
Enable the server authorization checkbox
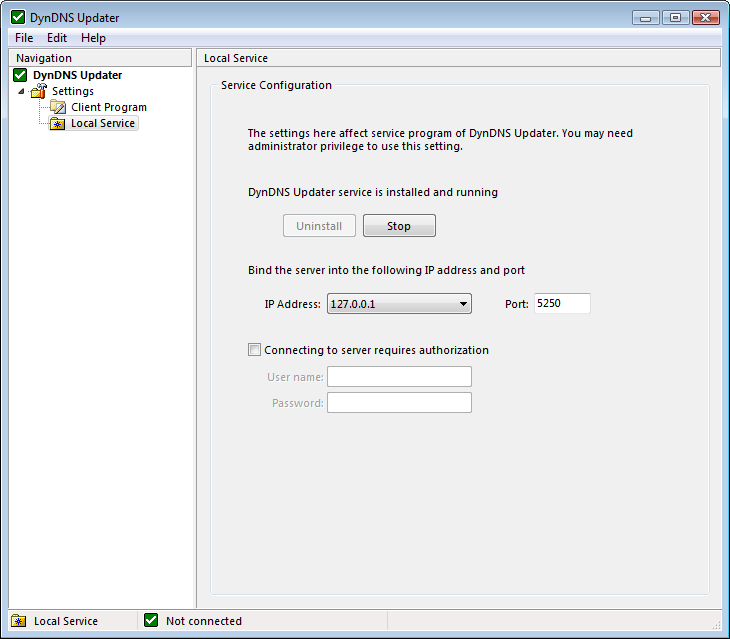255,350
